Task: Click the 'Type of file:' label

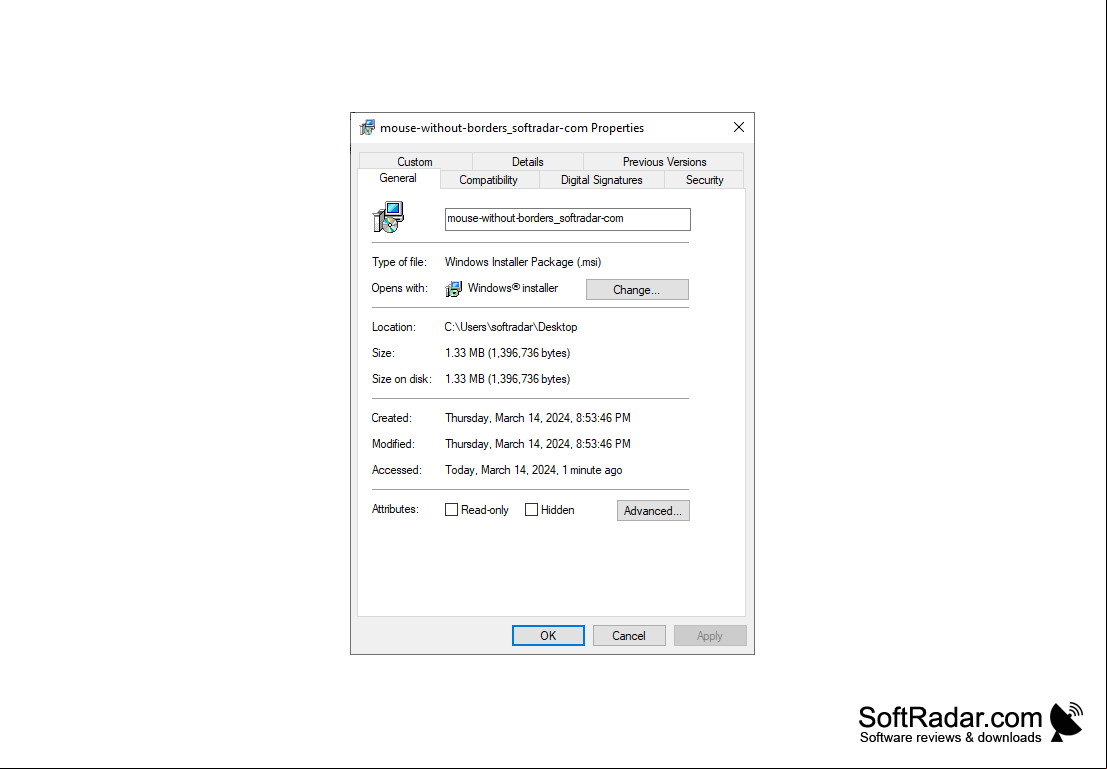Action: (x=400, y=262)
